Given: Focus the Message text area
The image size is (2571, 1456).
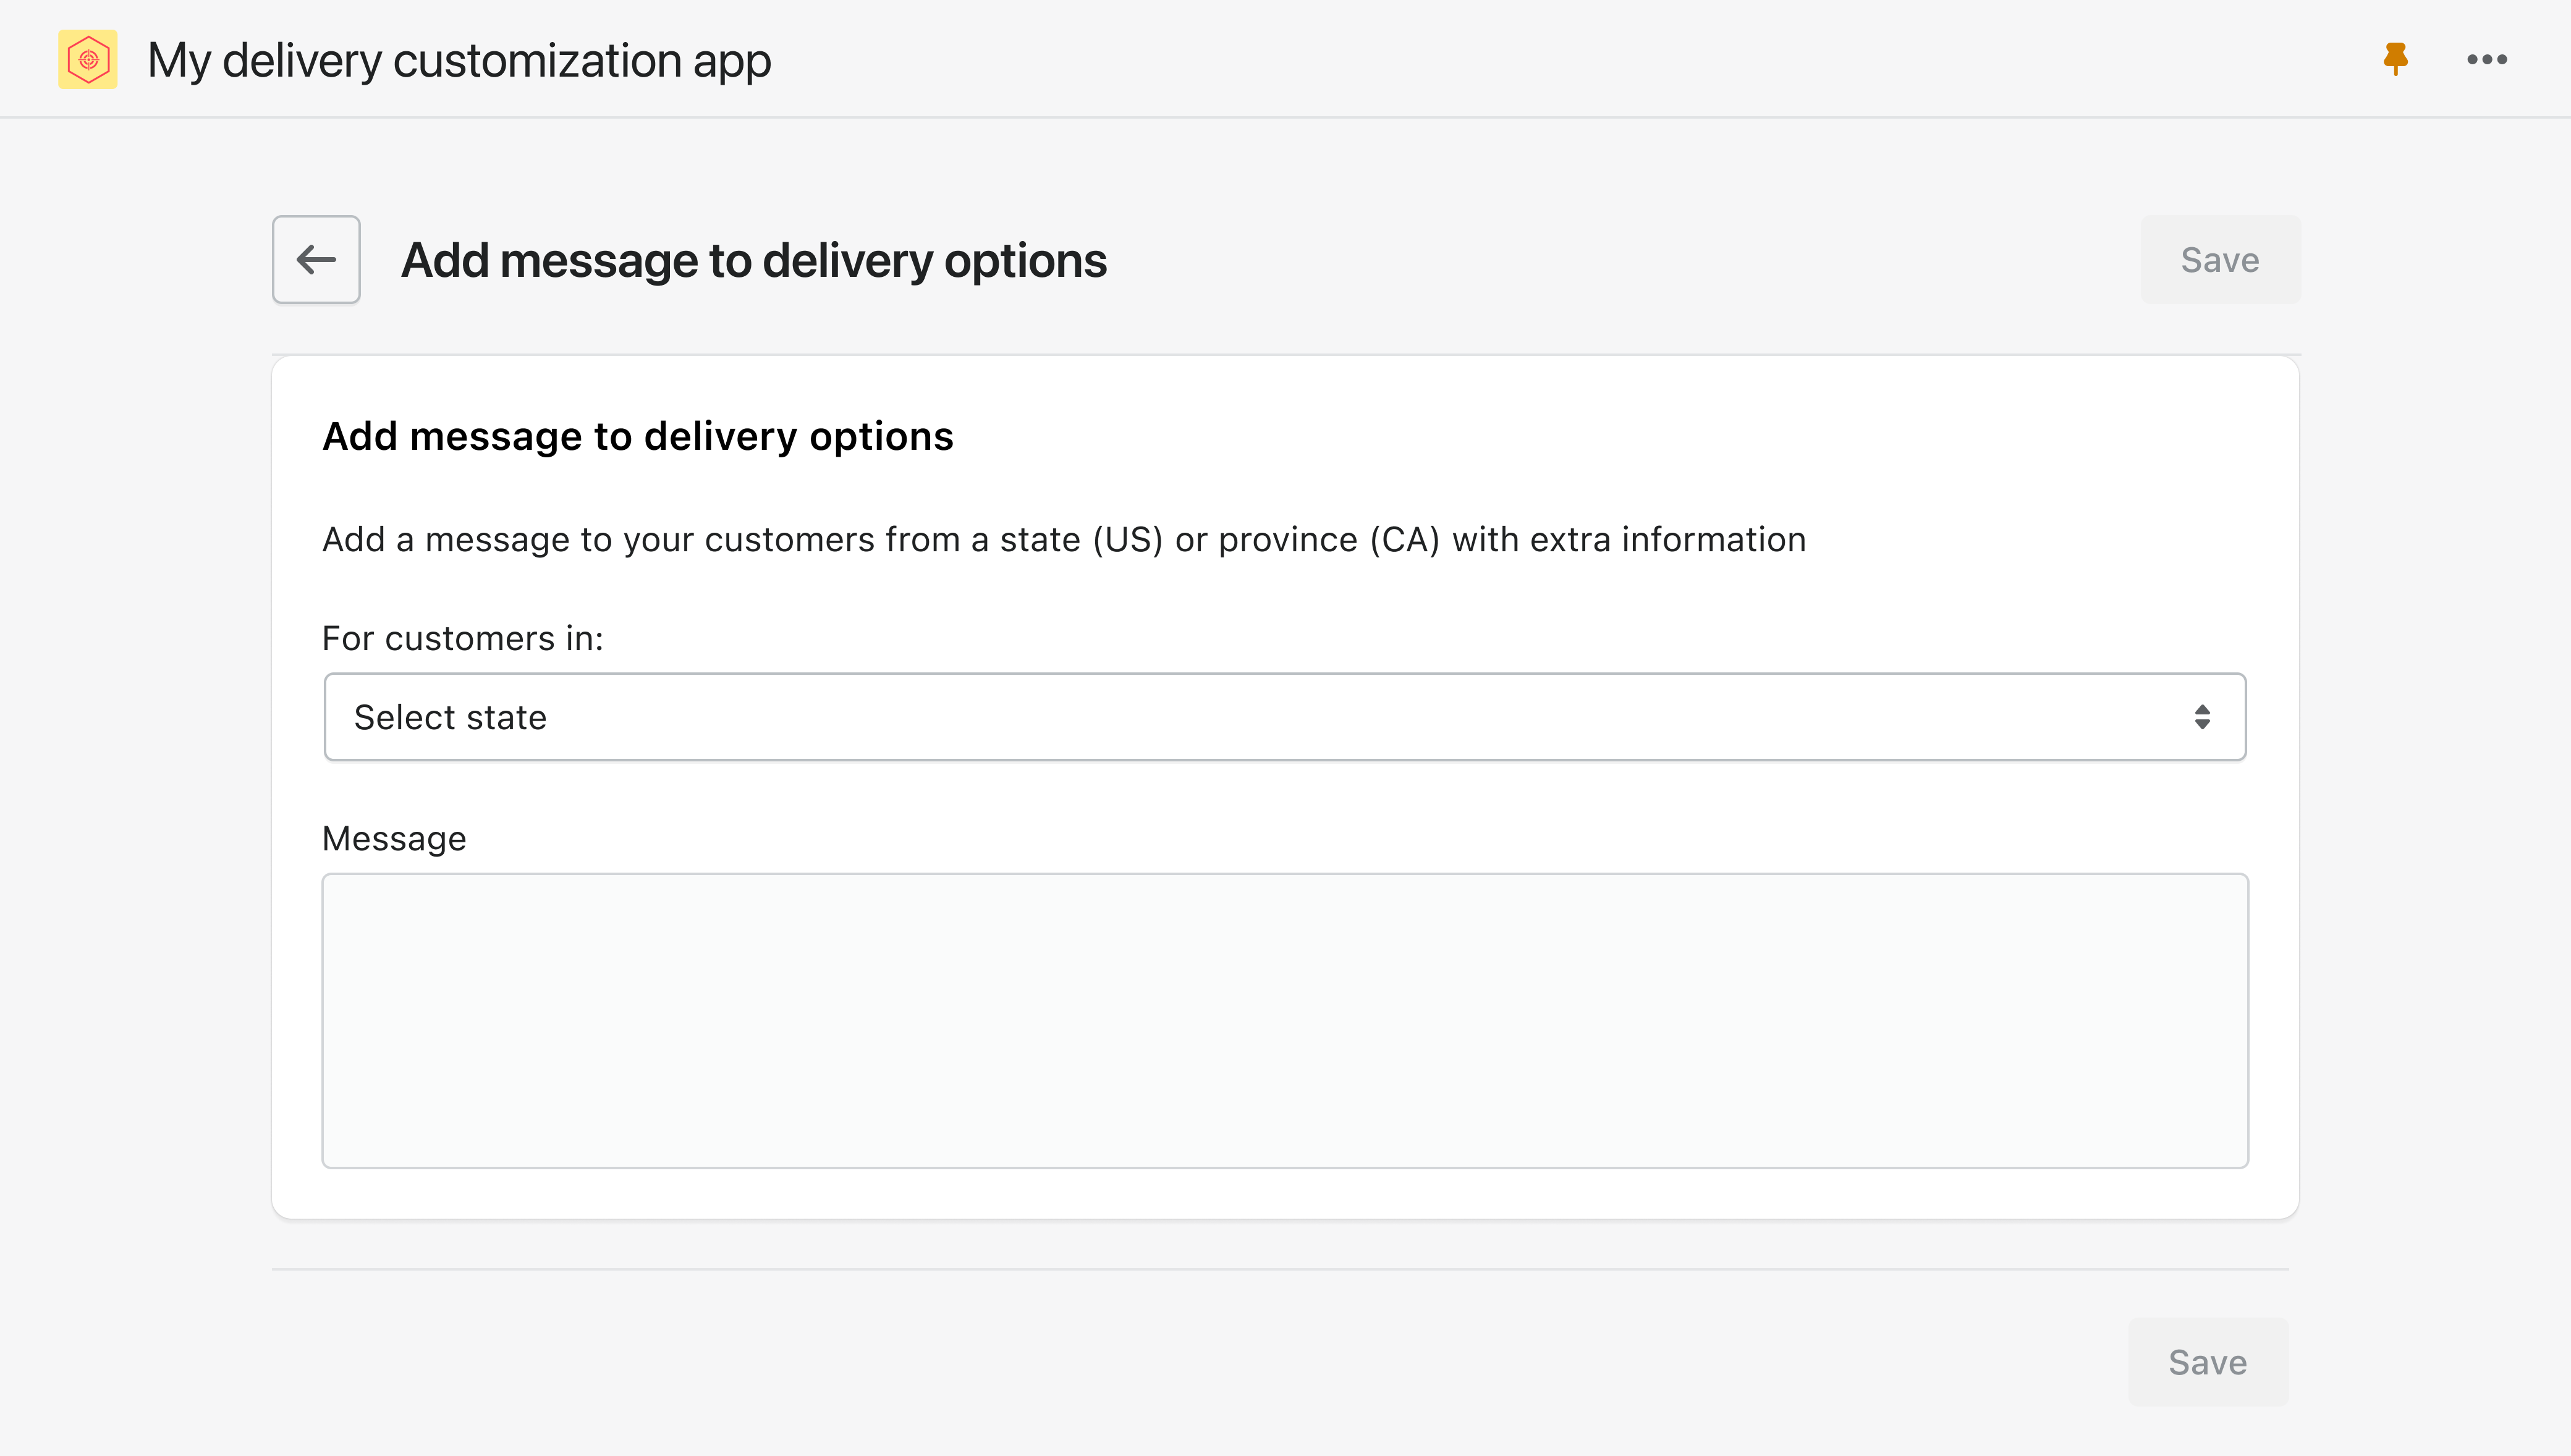Looking at the screenshot, I should coord(1285,1021).
